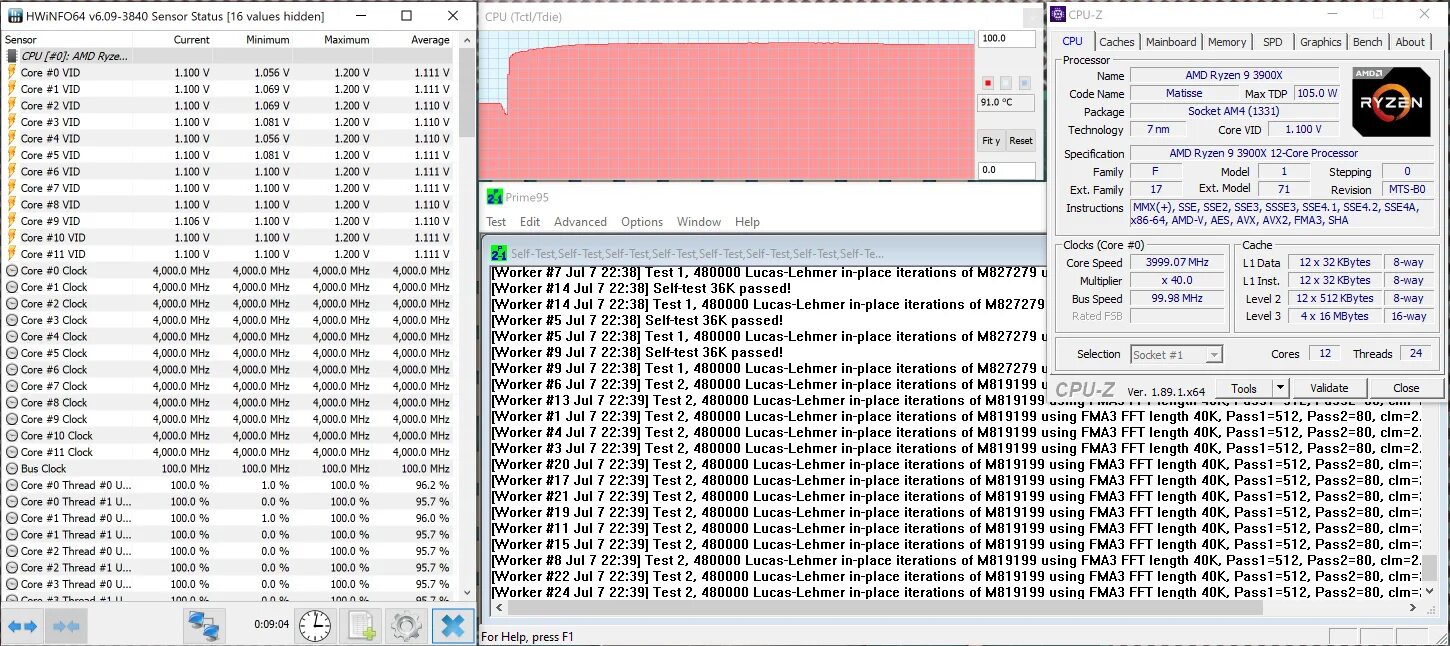
Task: Open the Window menu in Prime95
Action: (699, 222)
